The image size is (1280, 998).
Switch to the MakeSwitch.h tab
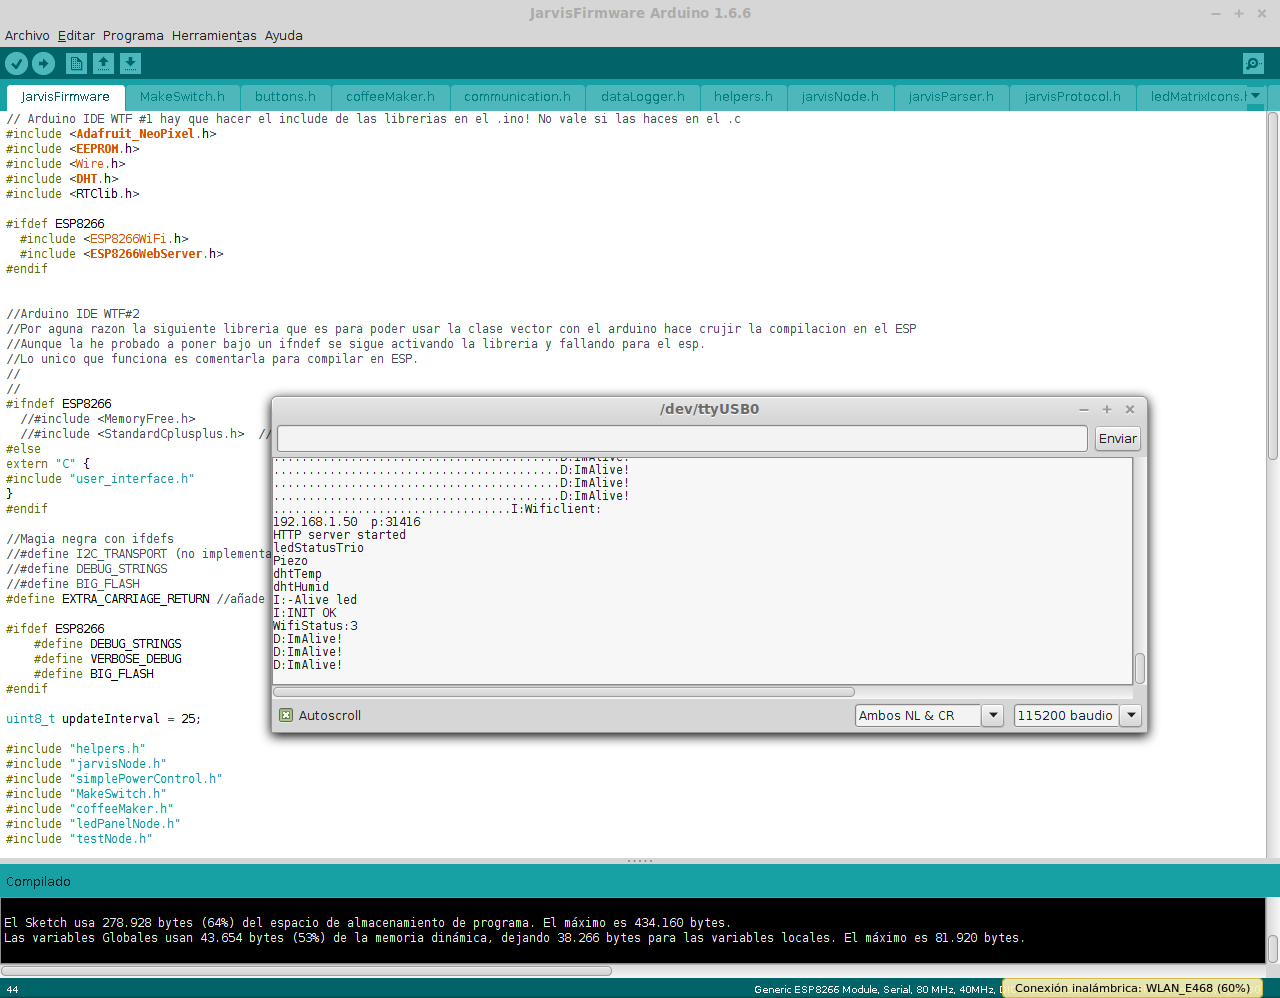tap(182, 97)
